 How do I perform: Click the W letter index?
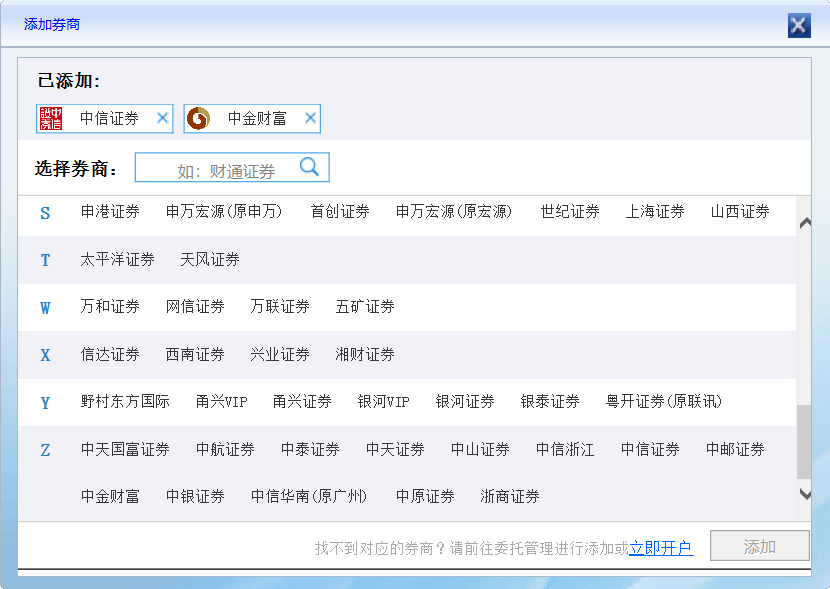46,307
